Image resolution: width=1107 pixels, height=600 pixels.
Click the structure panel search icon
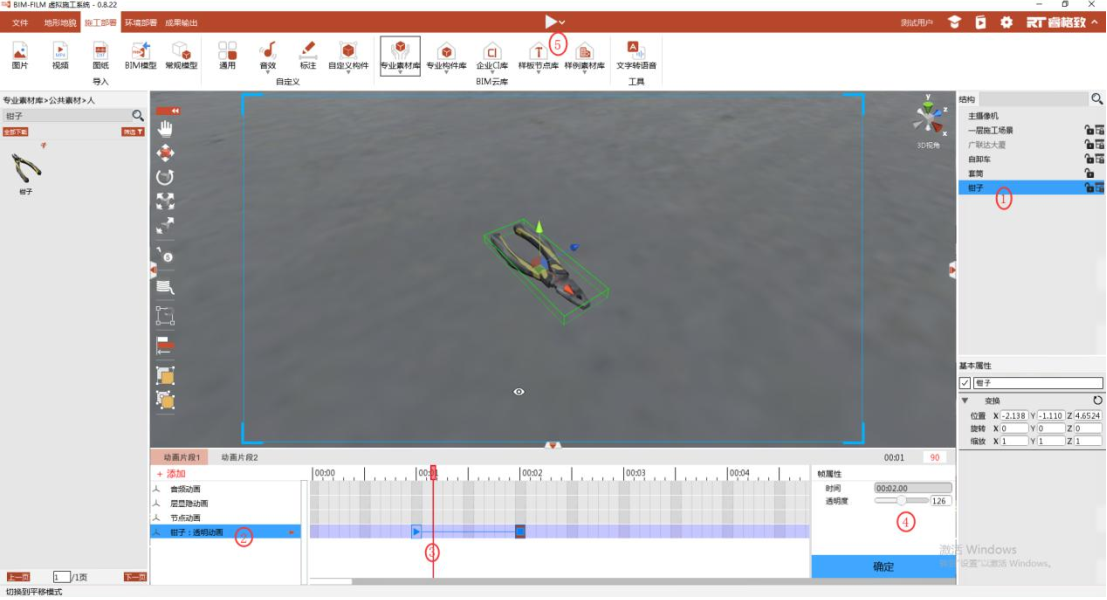tap(1096, 100)
